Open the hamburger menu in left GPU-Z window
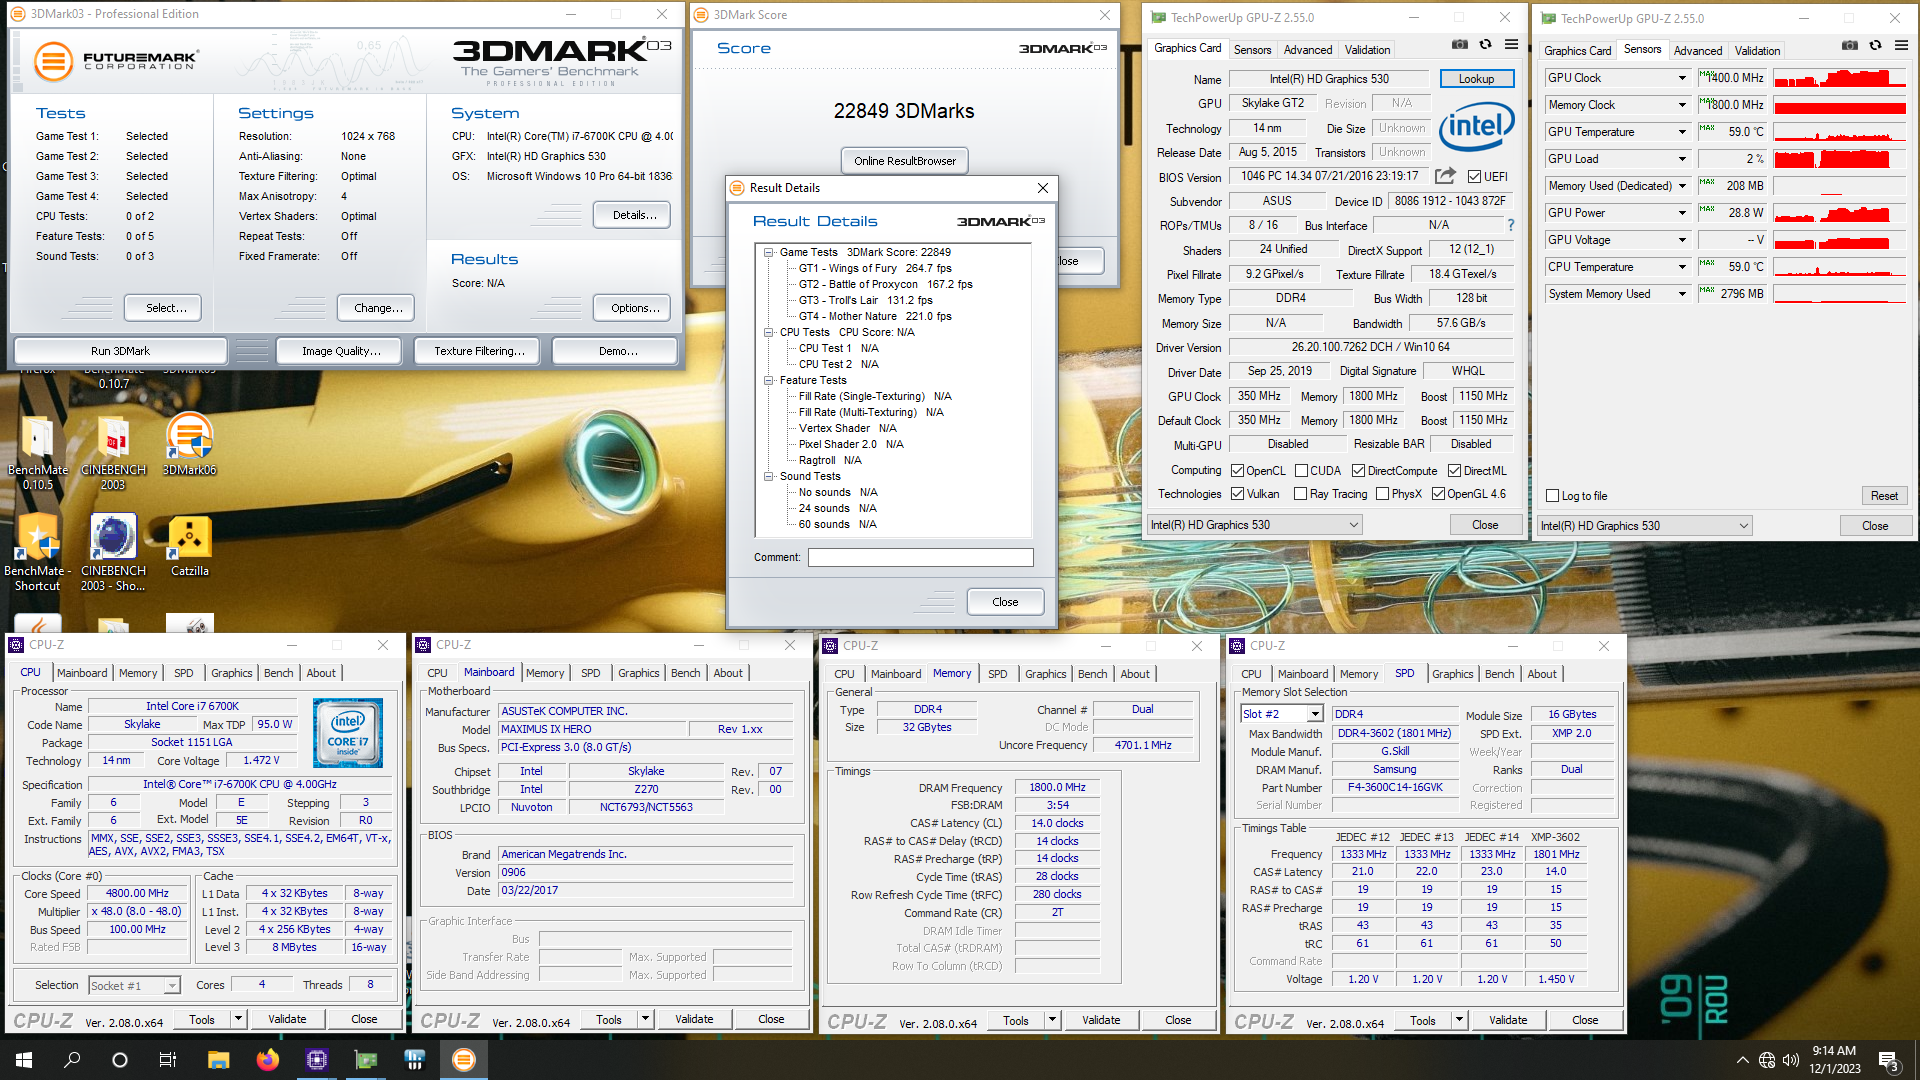This screenshot has width=1920, height=1080. [x=1511, y=45]
